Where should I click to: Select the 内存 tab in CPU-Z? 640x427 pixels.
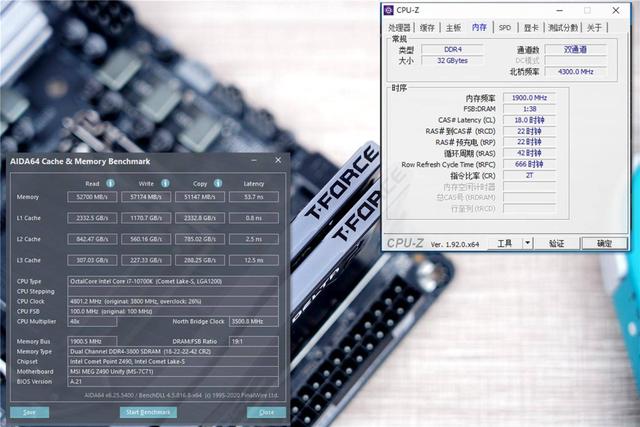tap(479, 27)
